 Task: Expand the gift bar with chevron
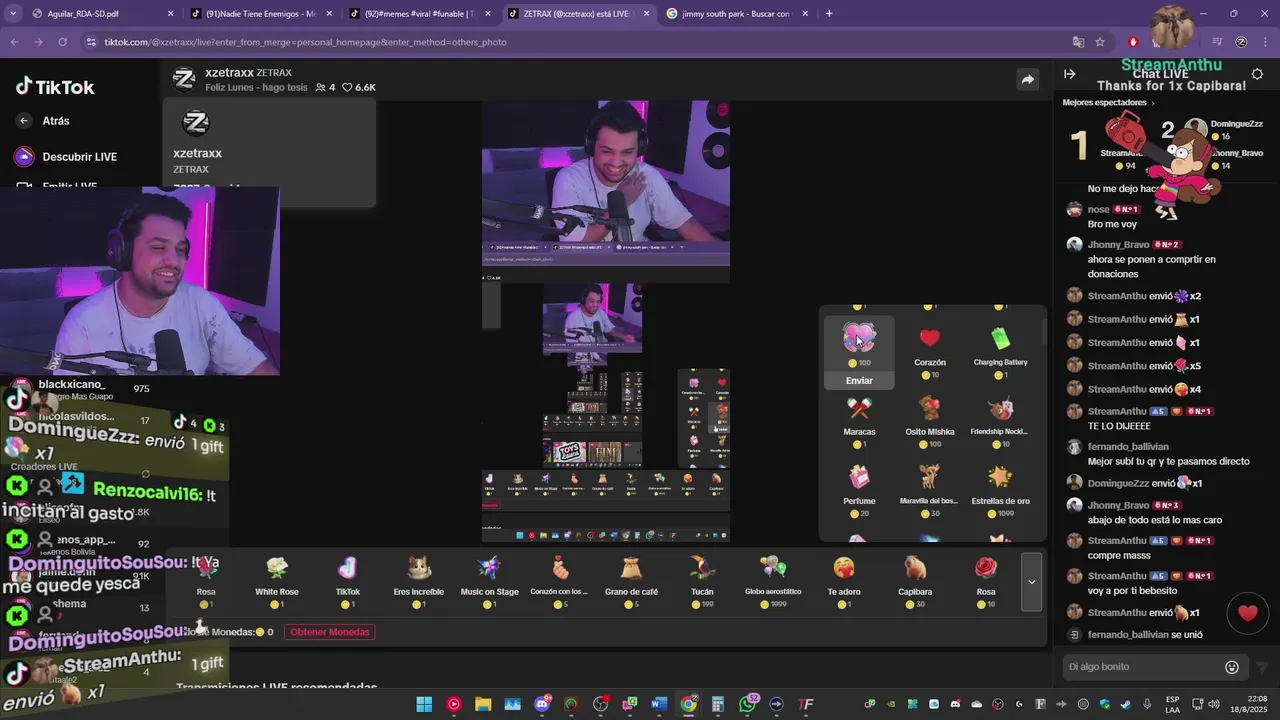[x=1032, y=582]
